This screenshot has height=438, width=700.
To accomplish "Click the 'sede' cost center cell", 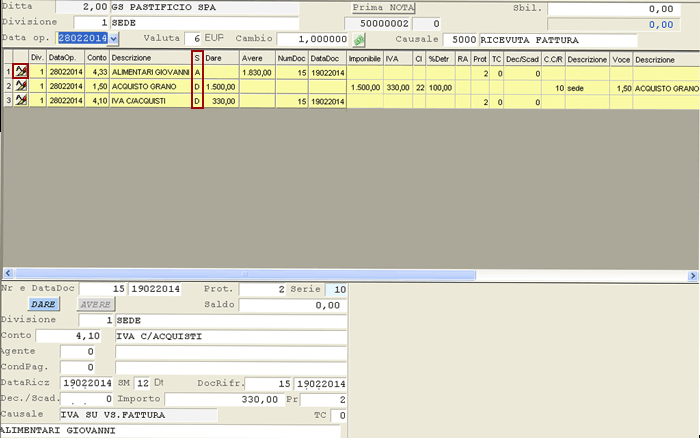I will 588,88.
